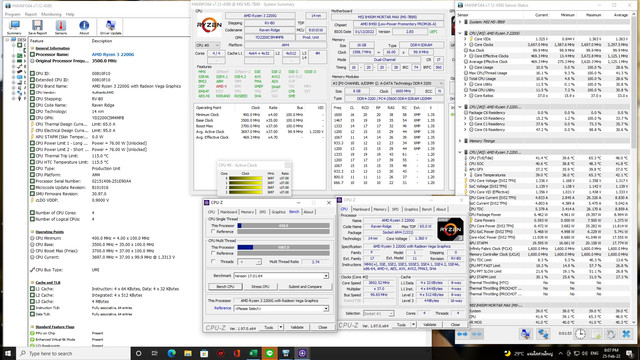The width and height of the screenshot is (640, 360).
Task: Open Mainboard tab in the CPU-Z CPU window
Action: [361, 209]
